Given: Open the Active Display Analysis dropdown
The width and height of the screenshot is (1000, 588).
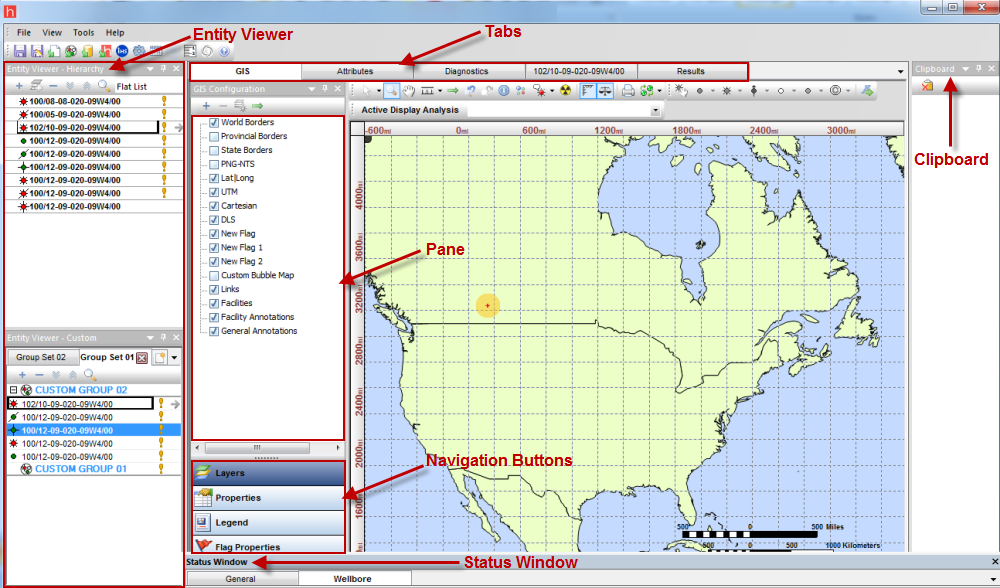Looking at the screenshot, I should pos(655,110).
